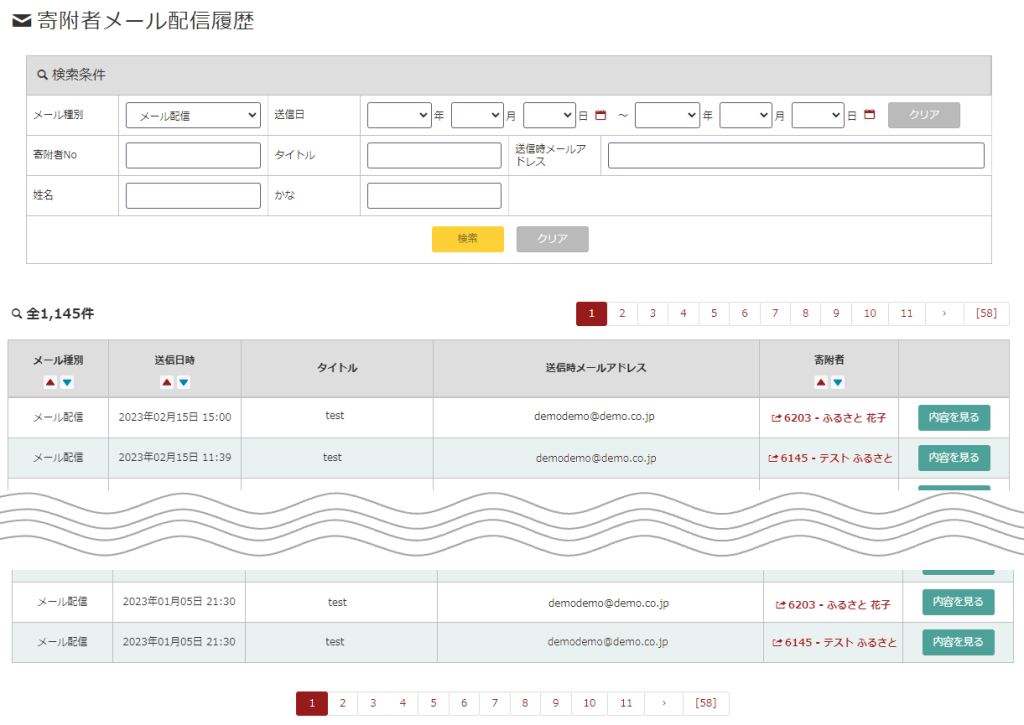Open the start date calendar picker icon
Viewport: 1024px width, 725px height.
click(601, 116)
